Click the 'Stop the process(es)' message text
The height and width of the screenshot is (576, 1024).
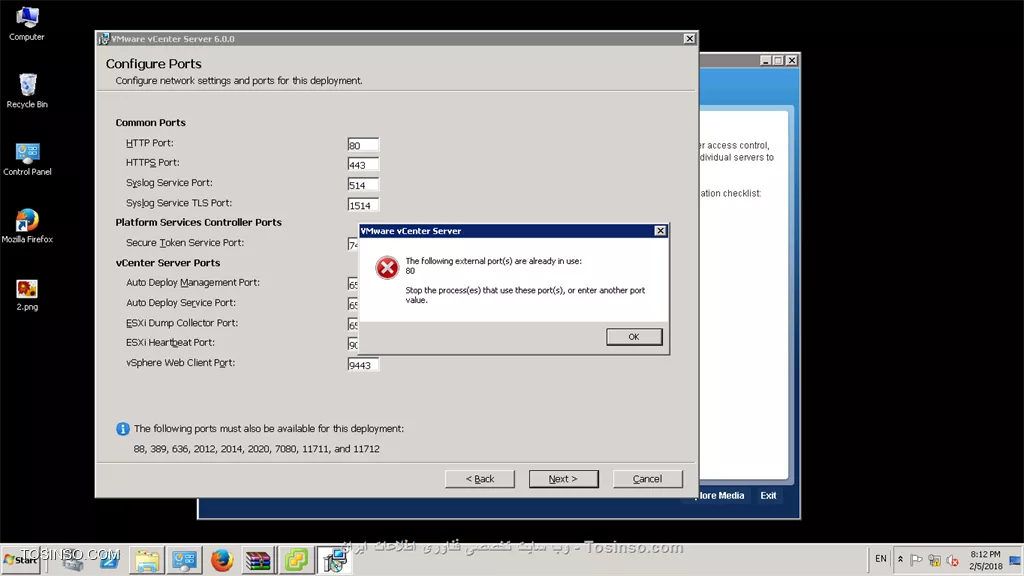coord(525,295)
